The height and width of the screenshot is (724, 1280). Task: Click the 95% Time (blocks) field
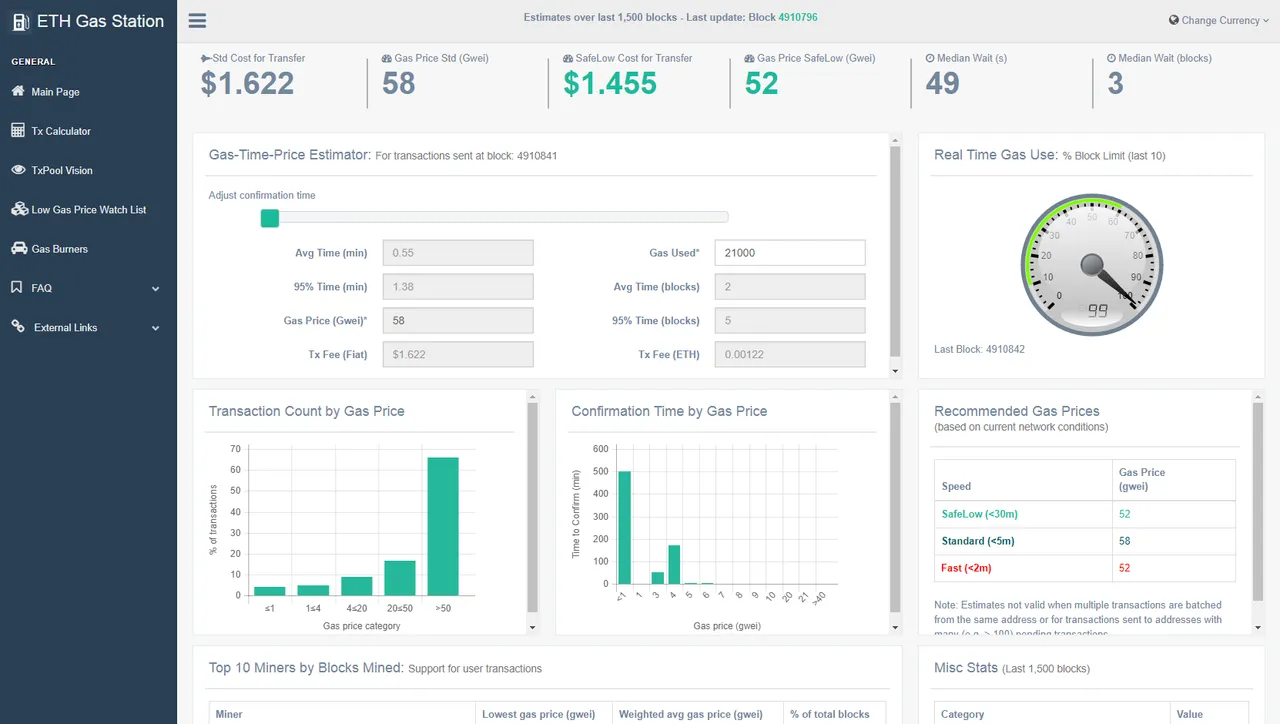tap(790, 321)
